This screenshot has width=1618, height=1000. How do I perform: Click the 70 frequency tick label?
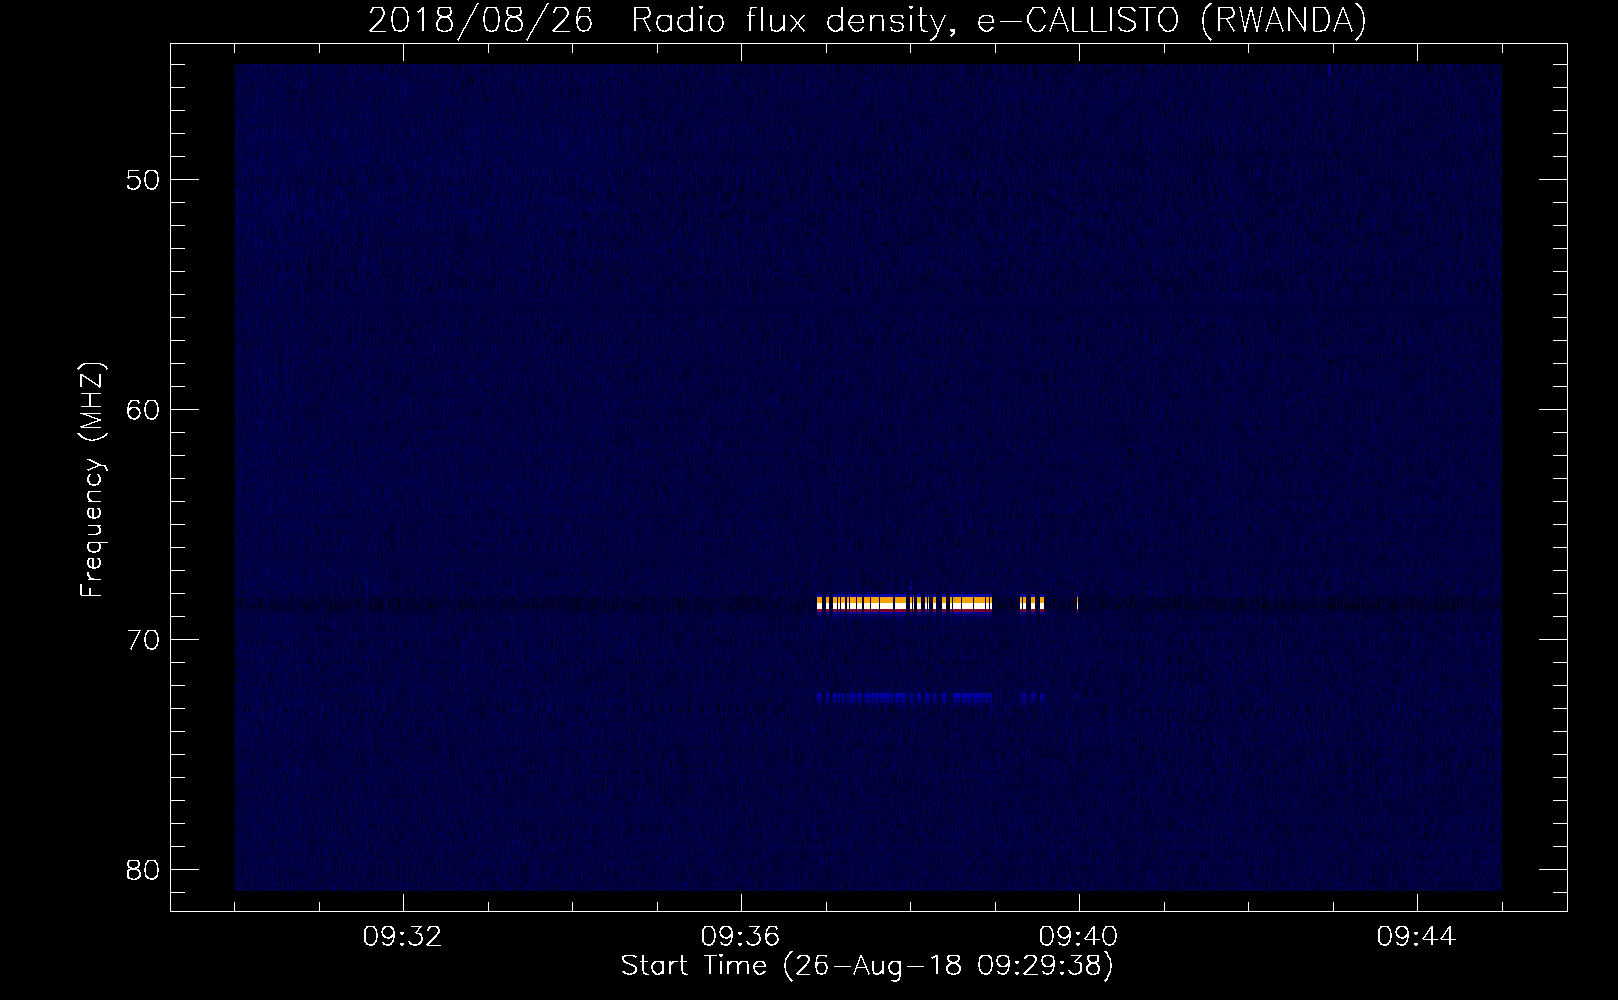point(143,640)
